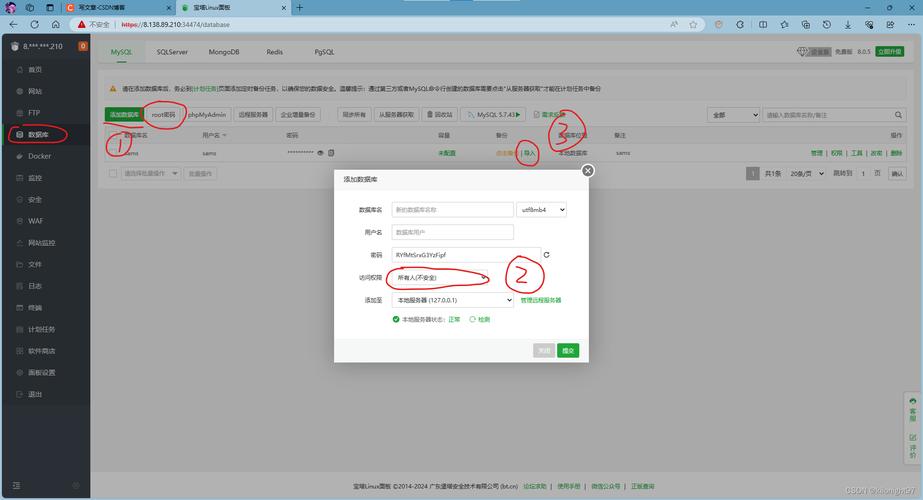Click the 确认 page jump button
The width and height of the screenshot is (923, 500).
point(897,174)
